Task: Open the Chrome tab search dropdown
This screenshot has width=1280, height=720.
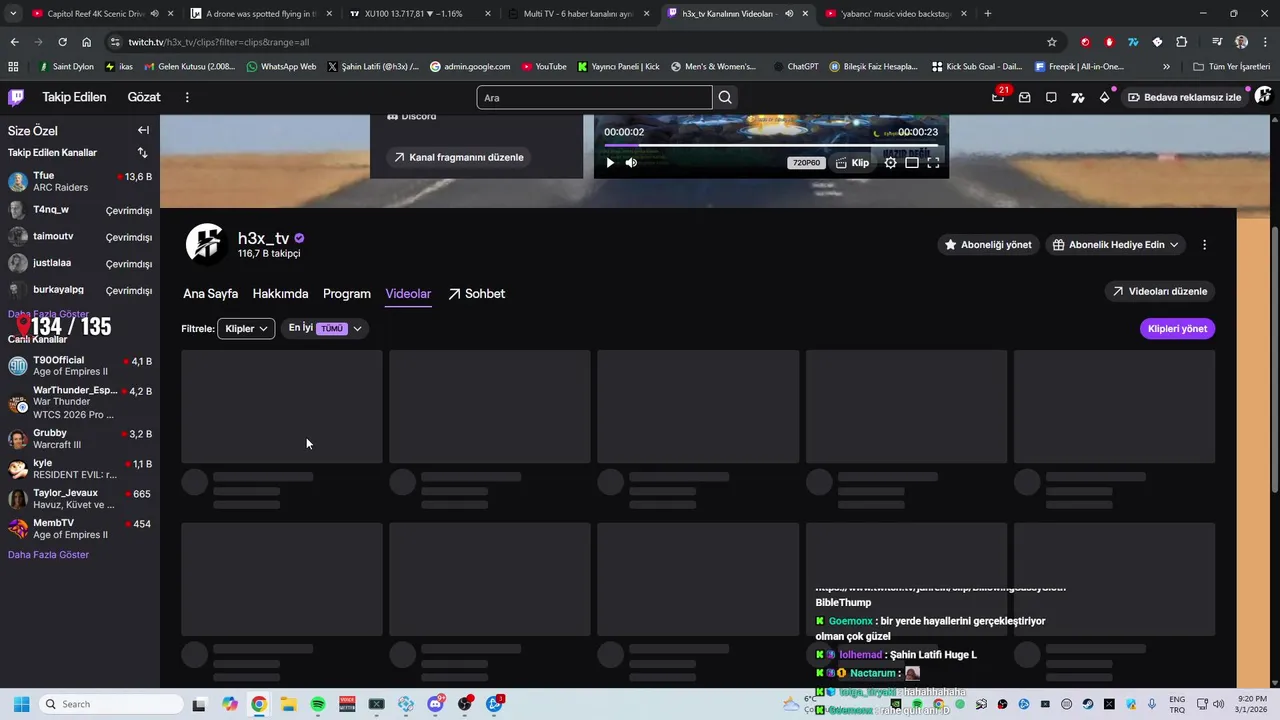Action: click(13, 14)
